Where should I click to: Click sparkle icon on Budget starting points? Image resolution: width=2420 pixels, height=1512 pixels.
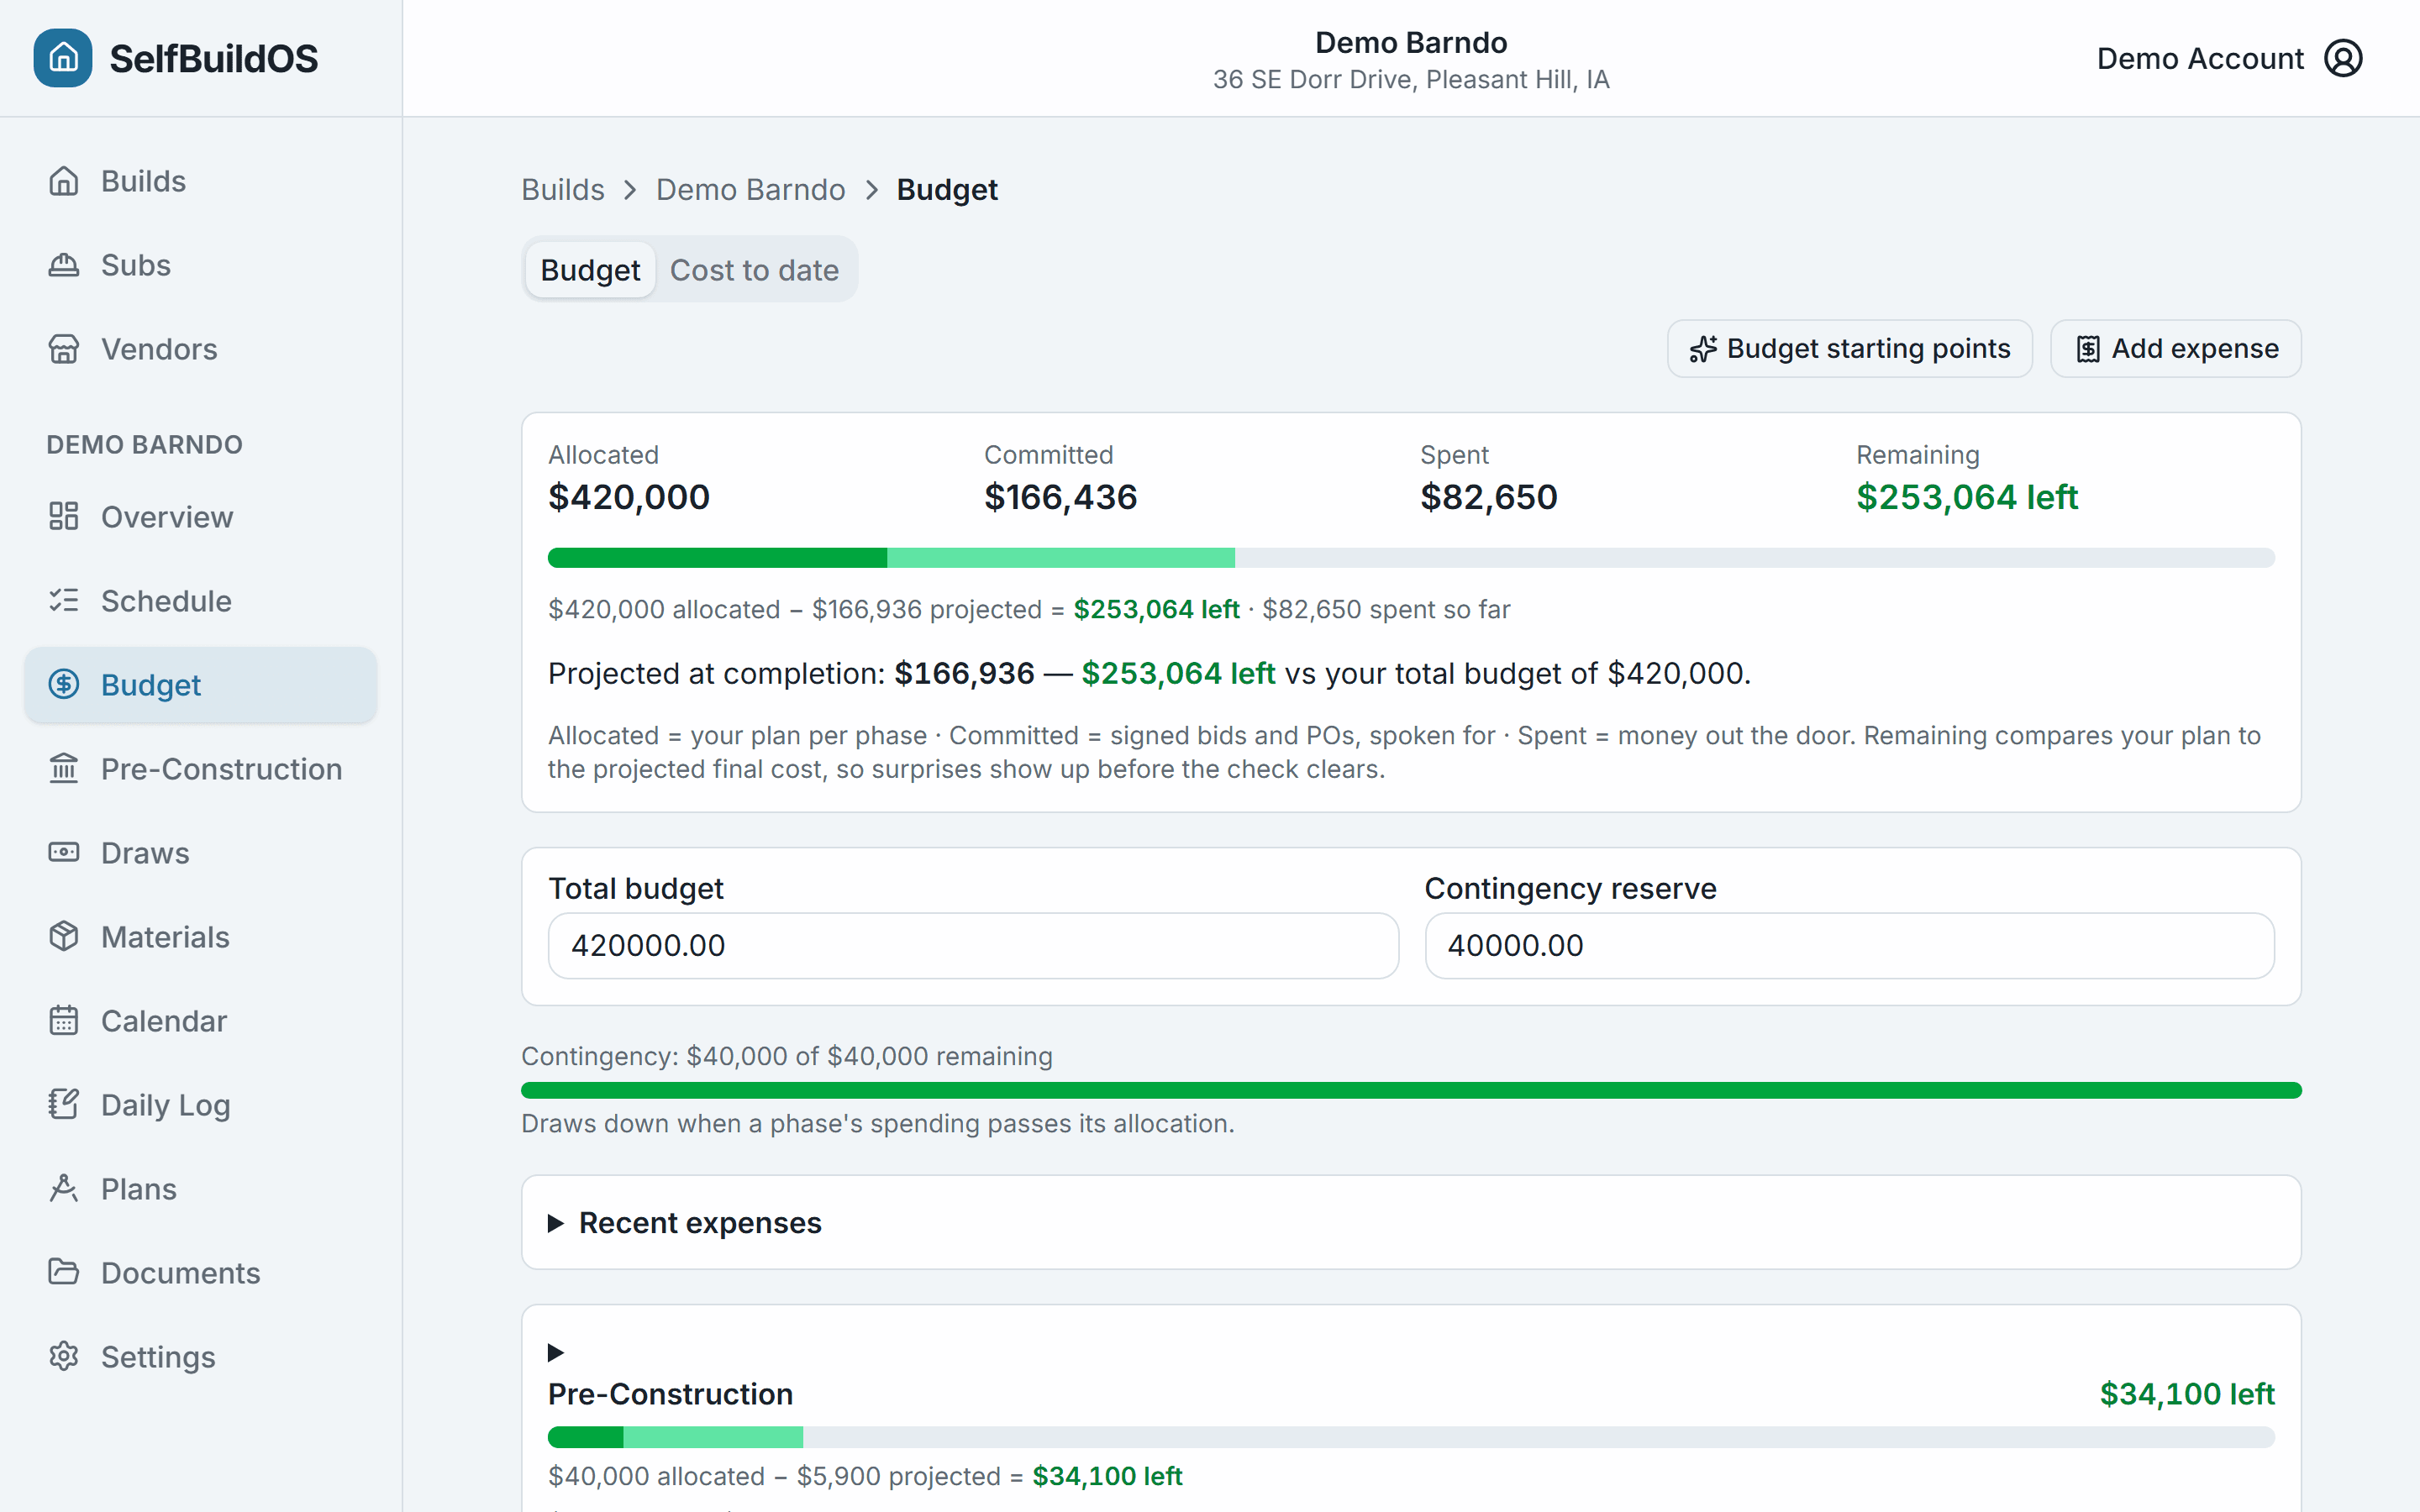pos(1703,349)
